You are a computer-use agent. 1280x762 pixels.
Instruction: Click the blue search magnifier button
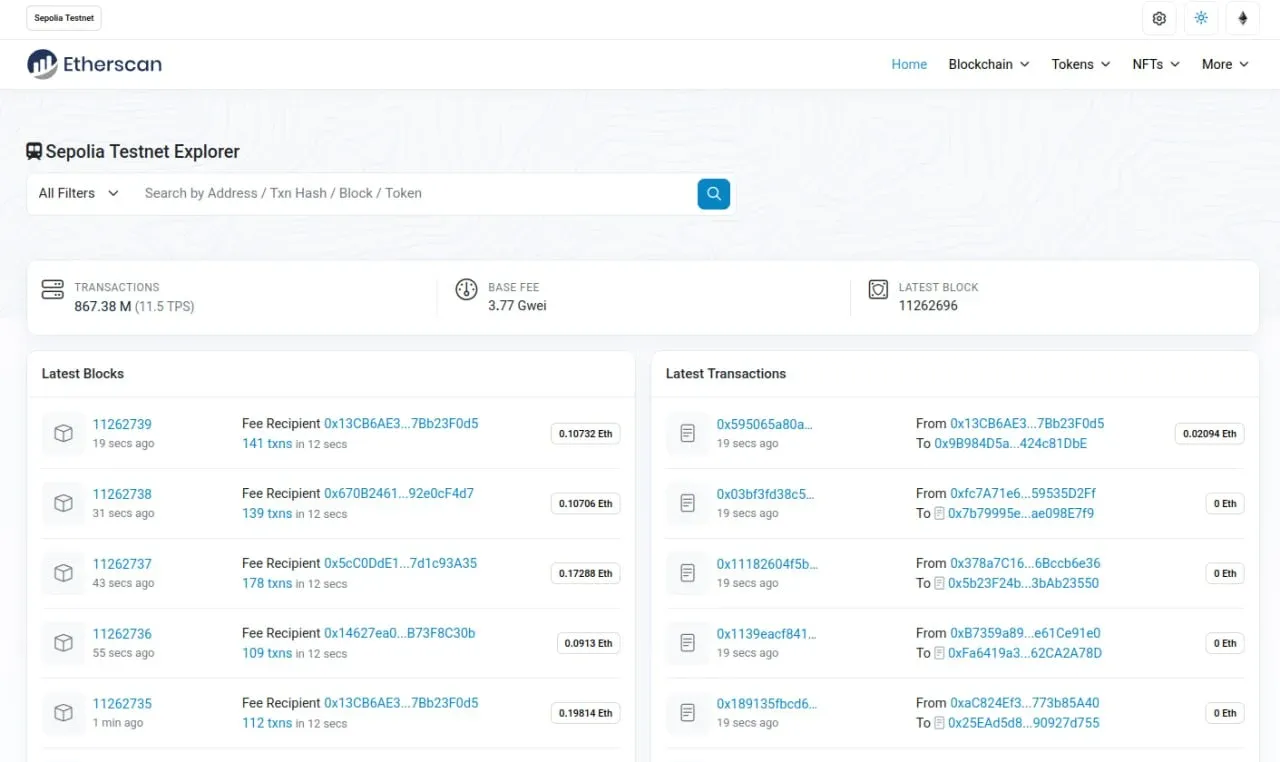coord(713,194)
